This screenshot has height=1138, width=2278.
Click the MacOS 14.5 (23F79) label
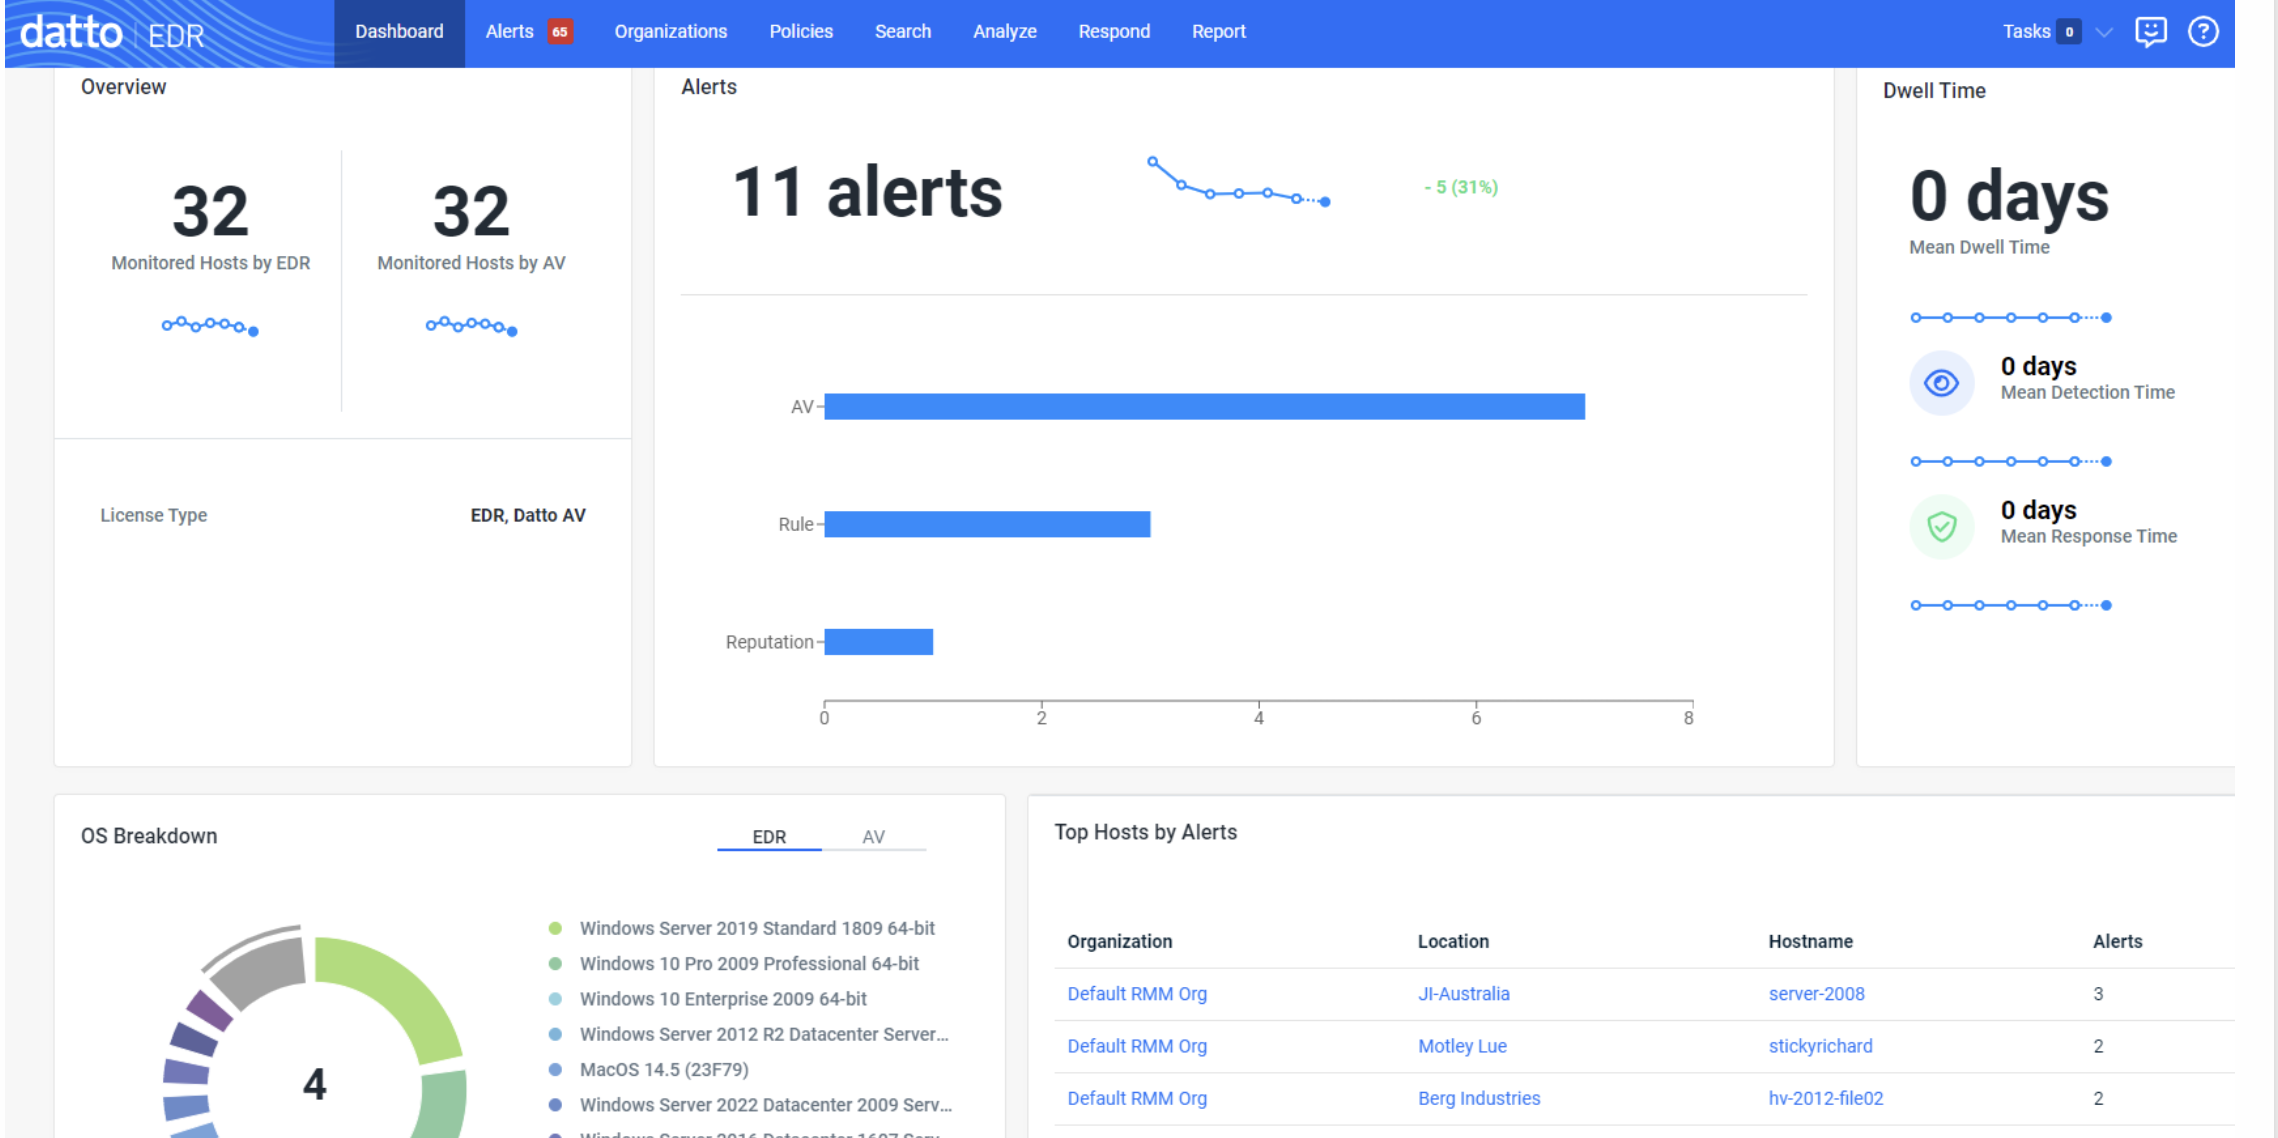point(664,1070)
